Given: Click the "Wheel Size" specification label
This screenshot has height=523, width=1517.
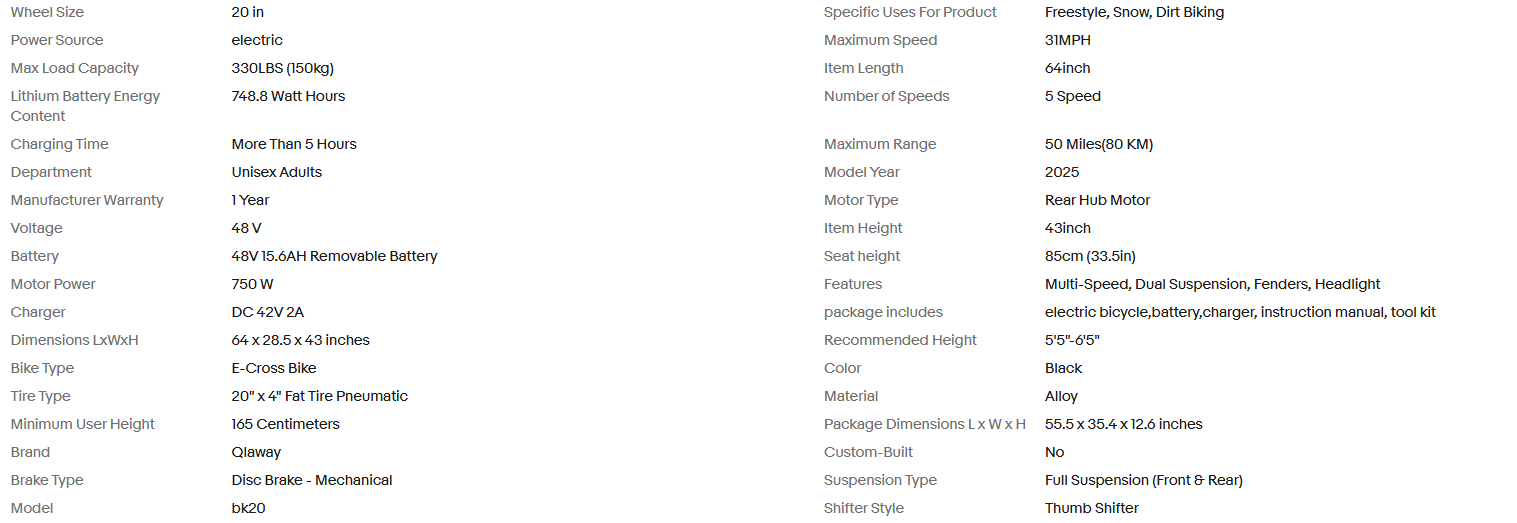Looking at the screenshot, I should (x=47, y=13).
